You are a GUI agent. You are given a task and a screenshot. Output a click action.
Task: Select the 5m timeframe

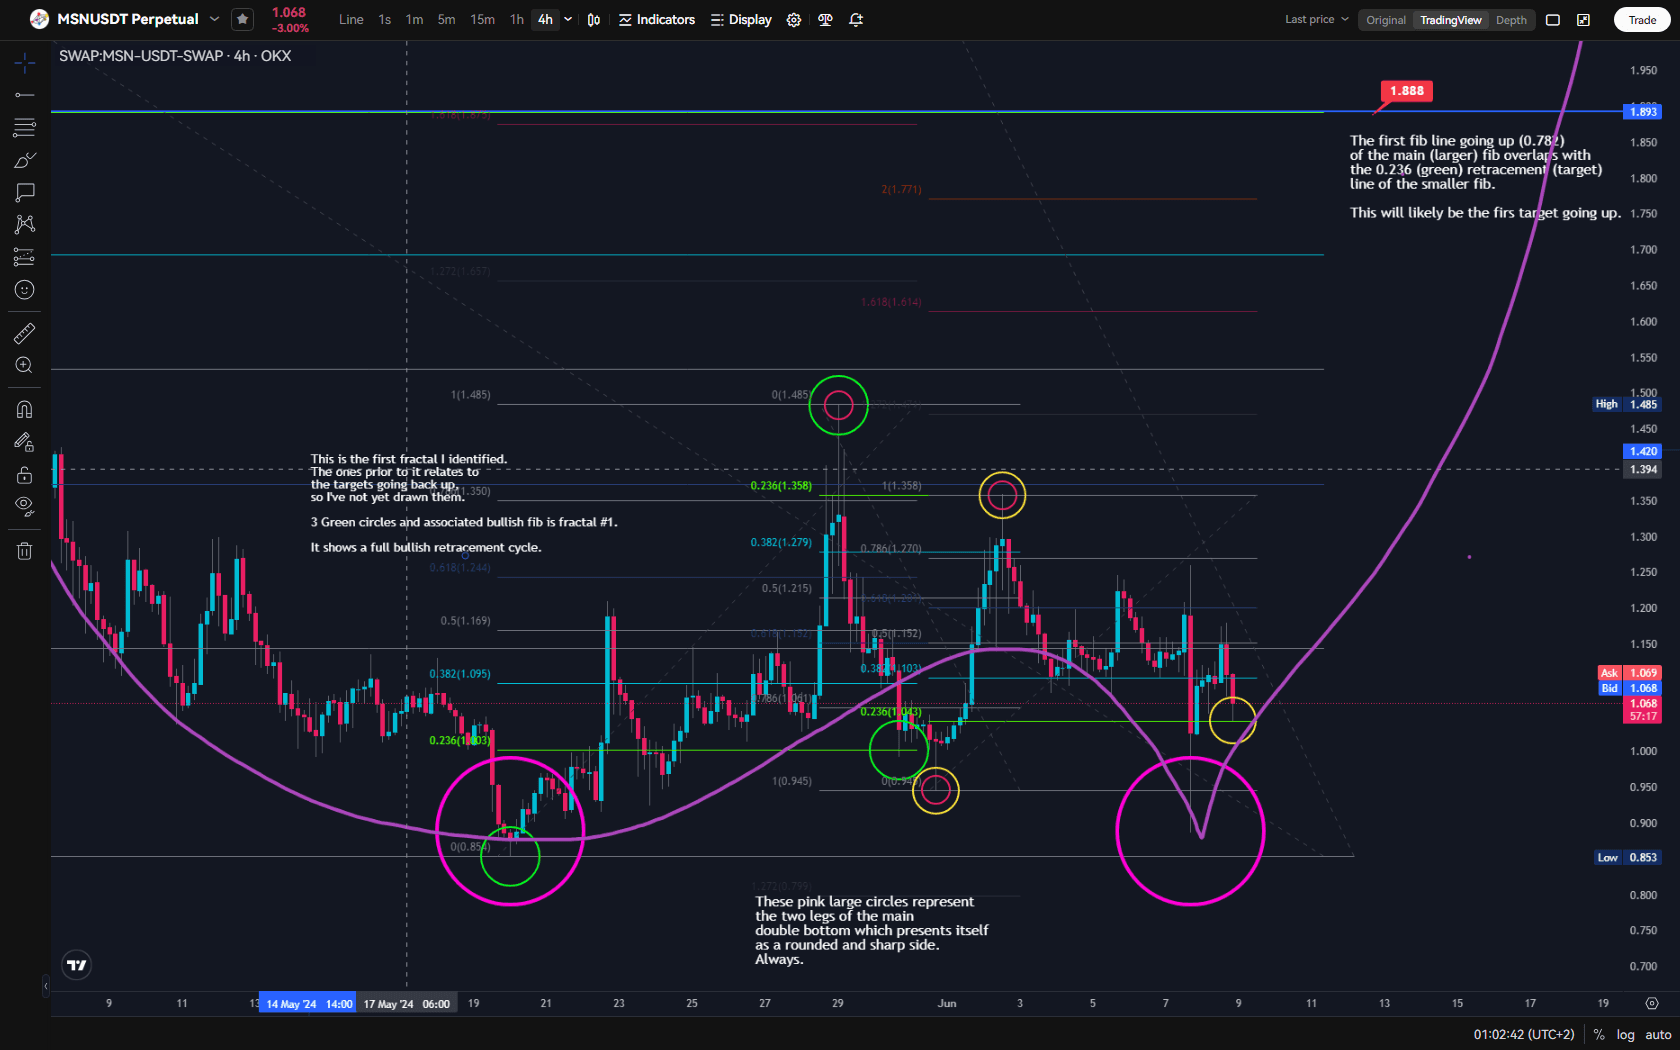[446, 19]
